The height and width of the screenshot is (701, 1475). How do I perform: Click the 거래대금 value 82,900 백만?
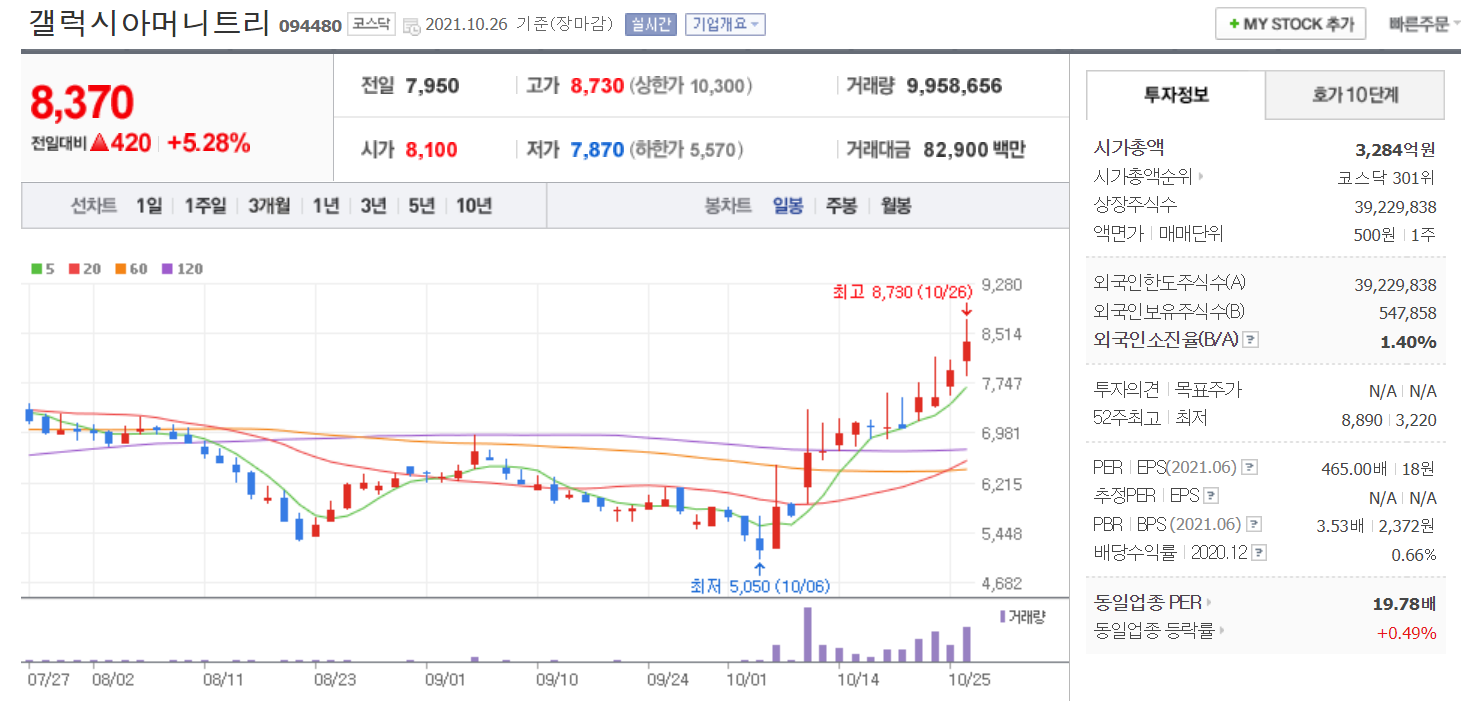click(972, 150)
